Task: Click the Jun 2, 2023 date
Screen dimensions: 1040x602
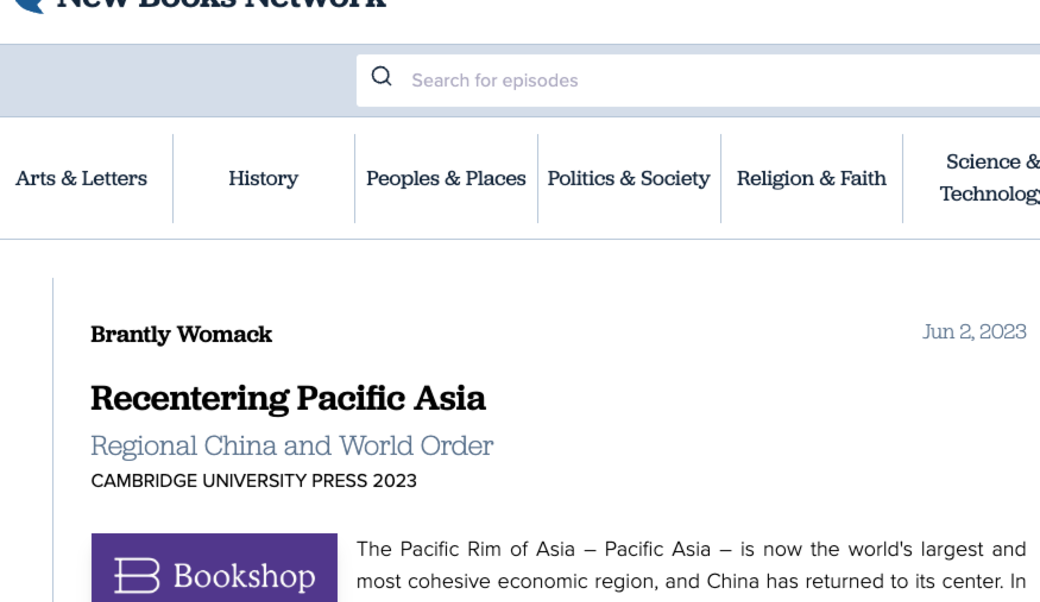Action: tap(973, 332)
